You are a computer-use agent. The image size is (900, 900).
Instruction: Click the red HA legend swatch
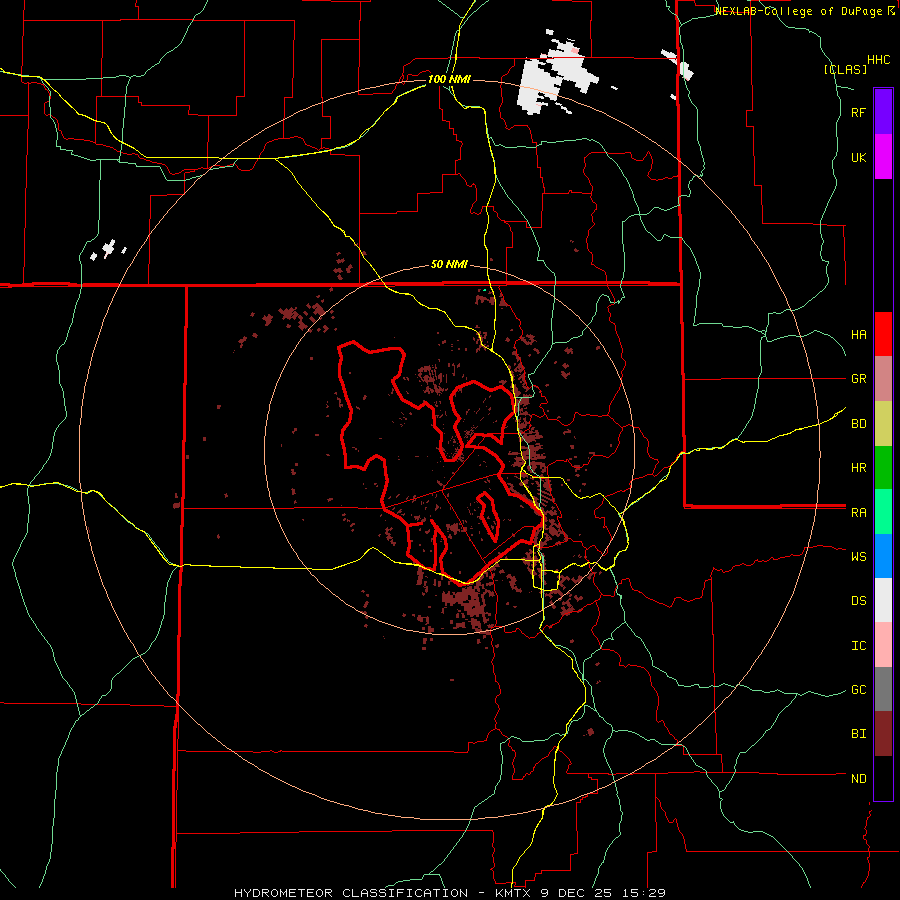883,334
